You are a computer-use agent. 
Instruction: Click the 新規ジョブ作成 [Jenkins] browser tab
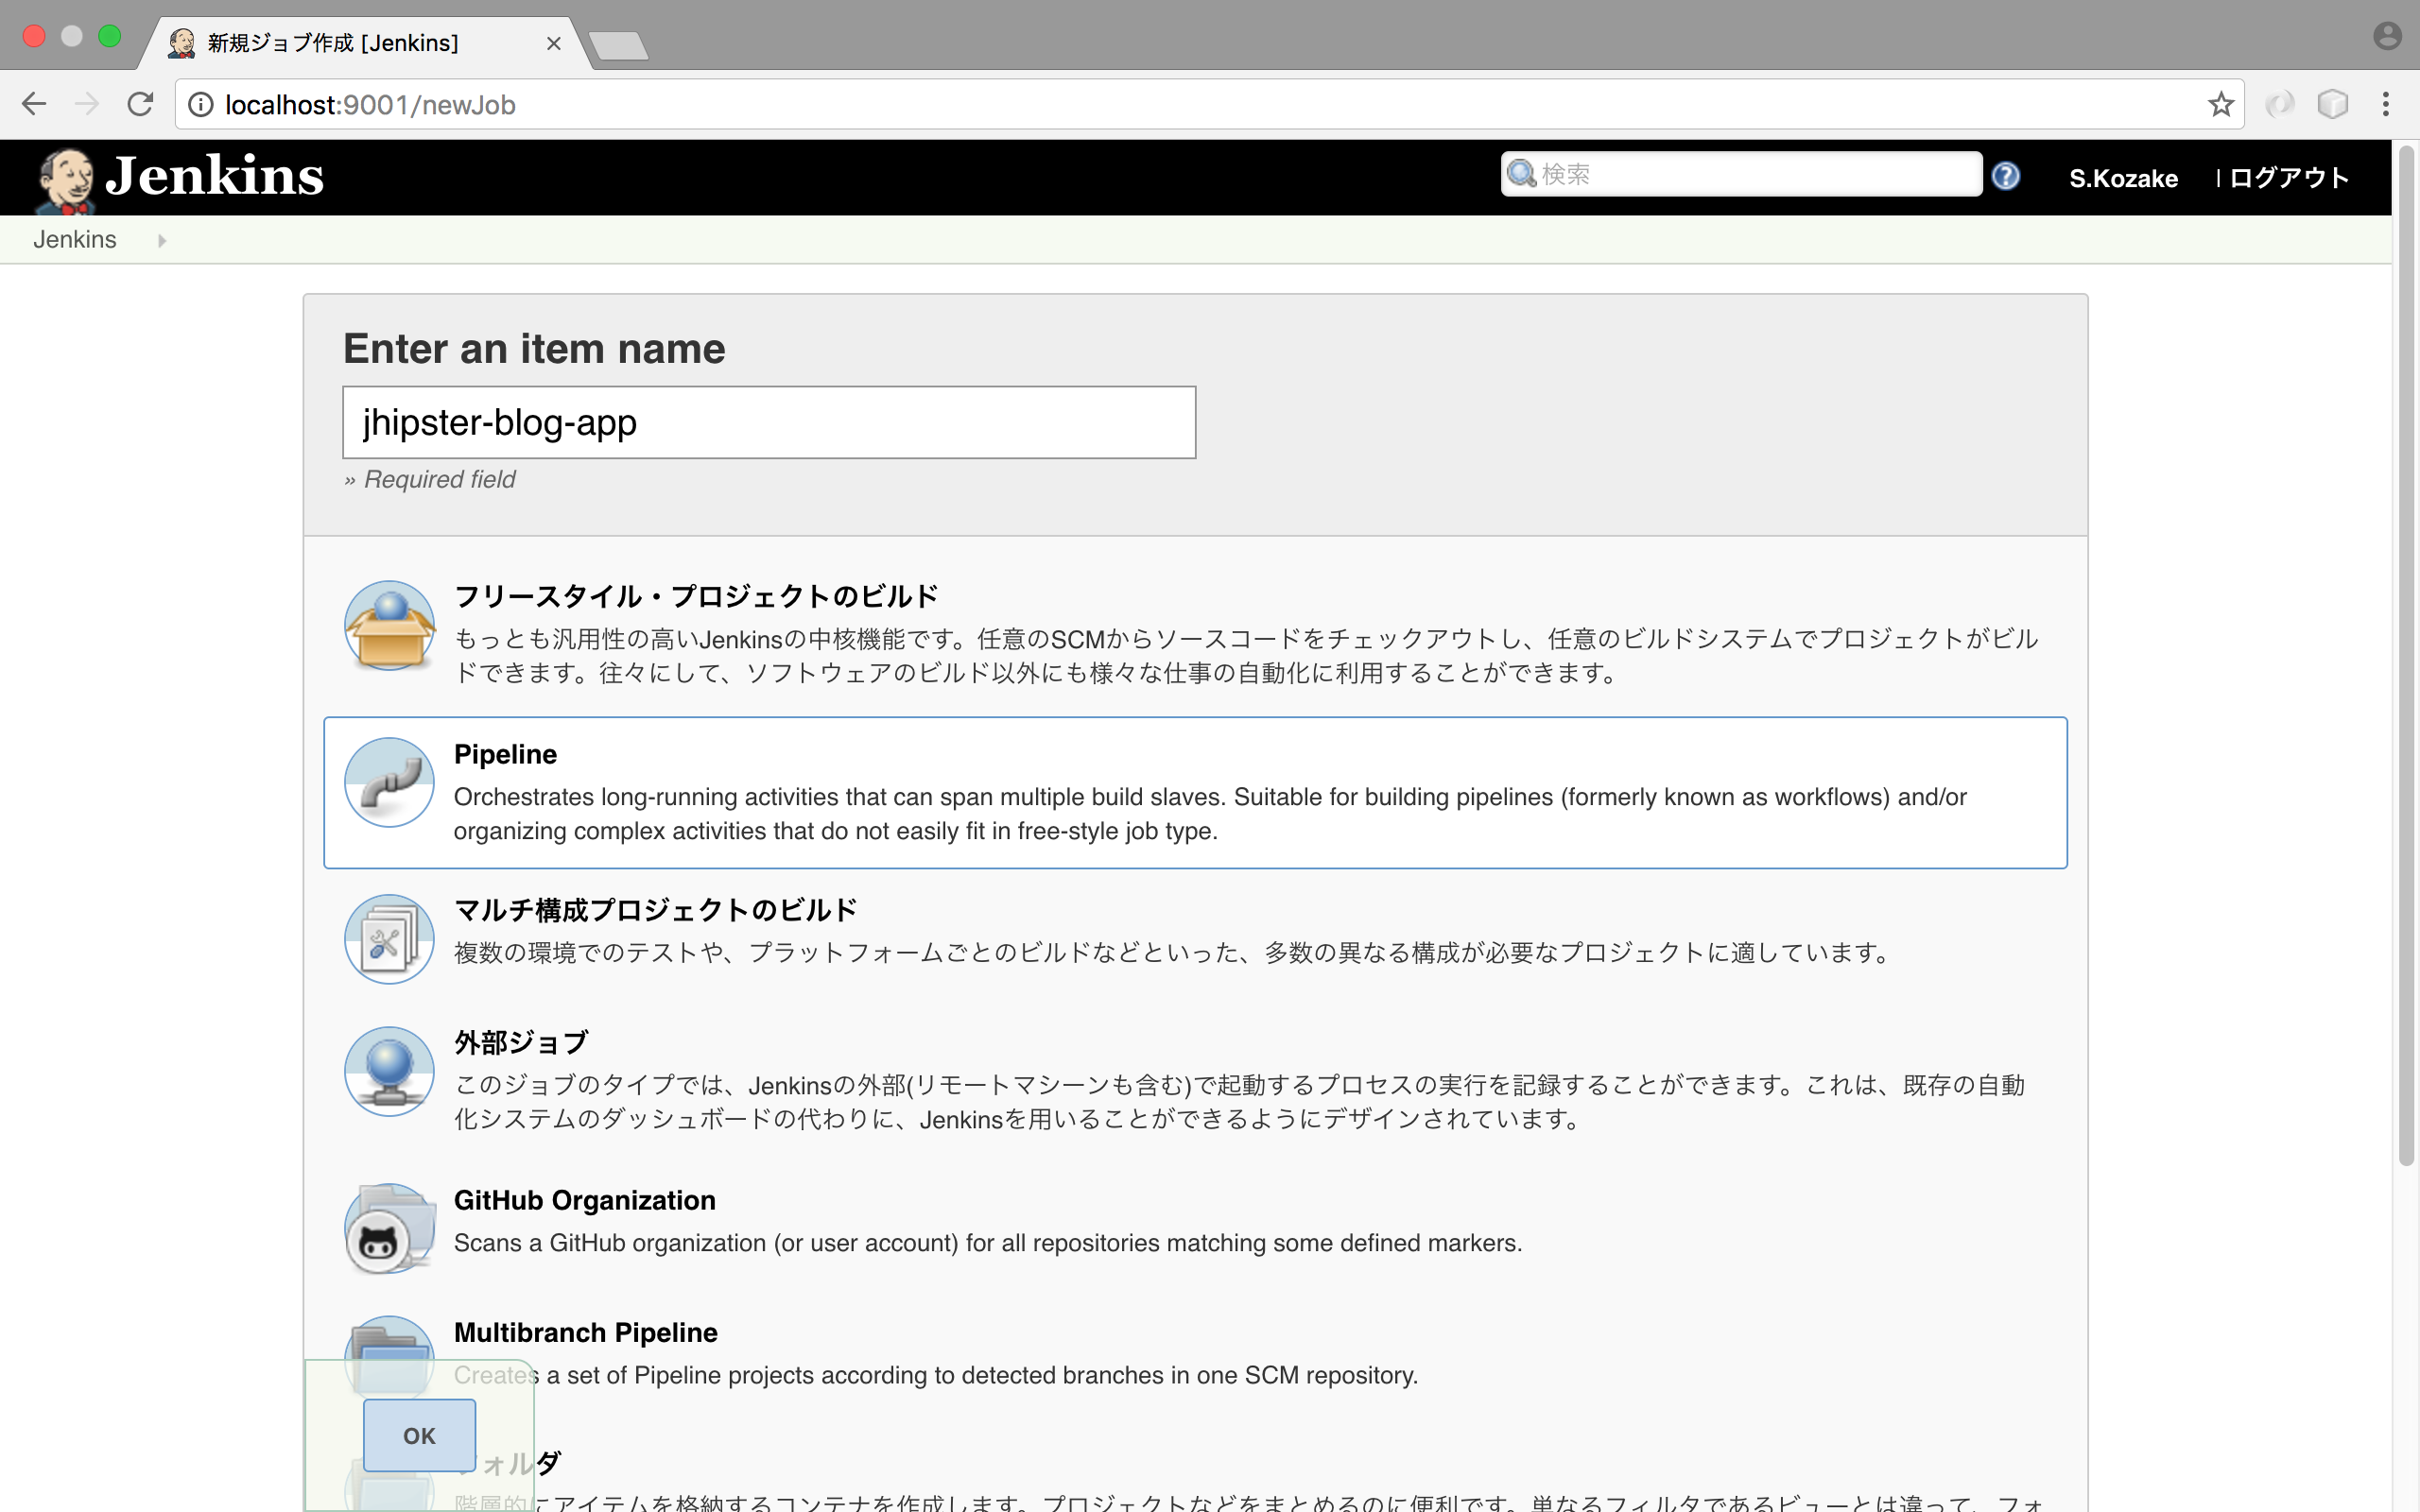pyautogui.click(x=365, y=43)
